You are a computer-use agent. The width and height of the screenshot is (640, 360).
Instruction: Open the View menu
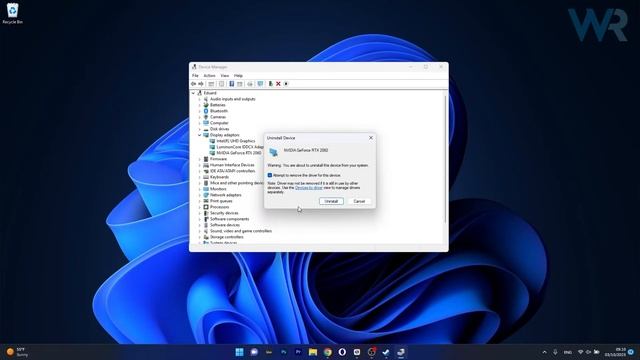tap(224, 76)
